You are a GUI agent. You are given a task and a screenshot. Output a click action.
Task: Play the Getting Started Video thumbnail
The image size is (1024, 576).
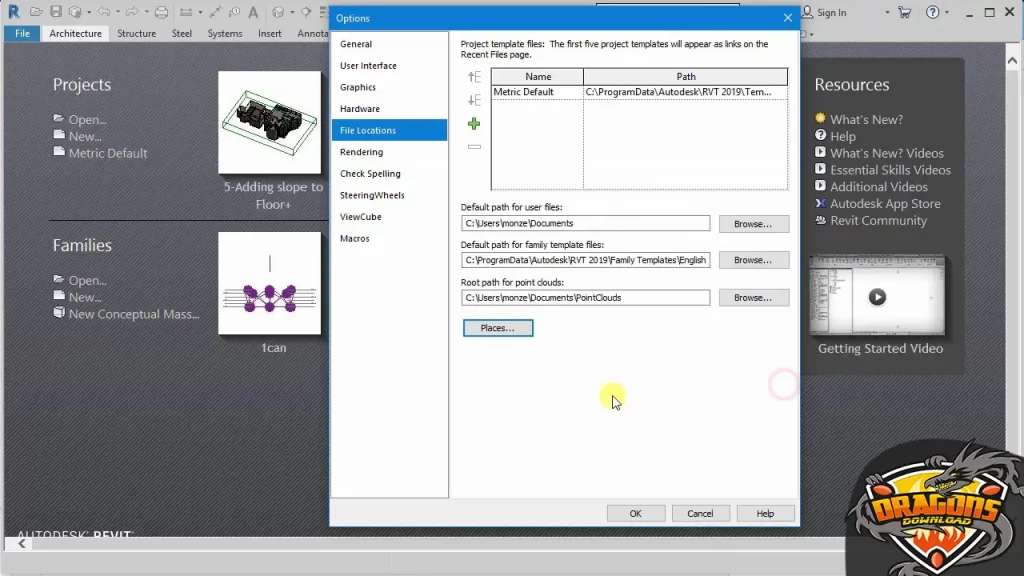pyautogui.click(x=877, y=296)
